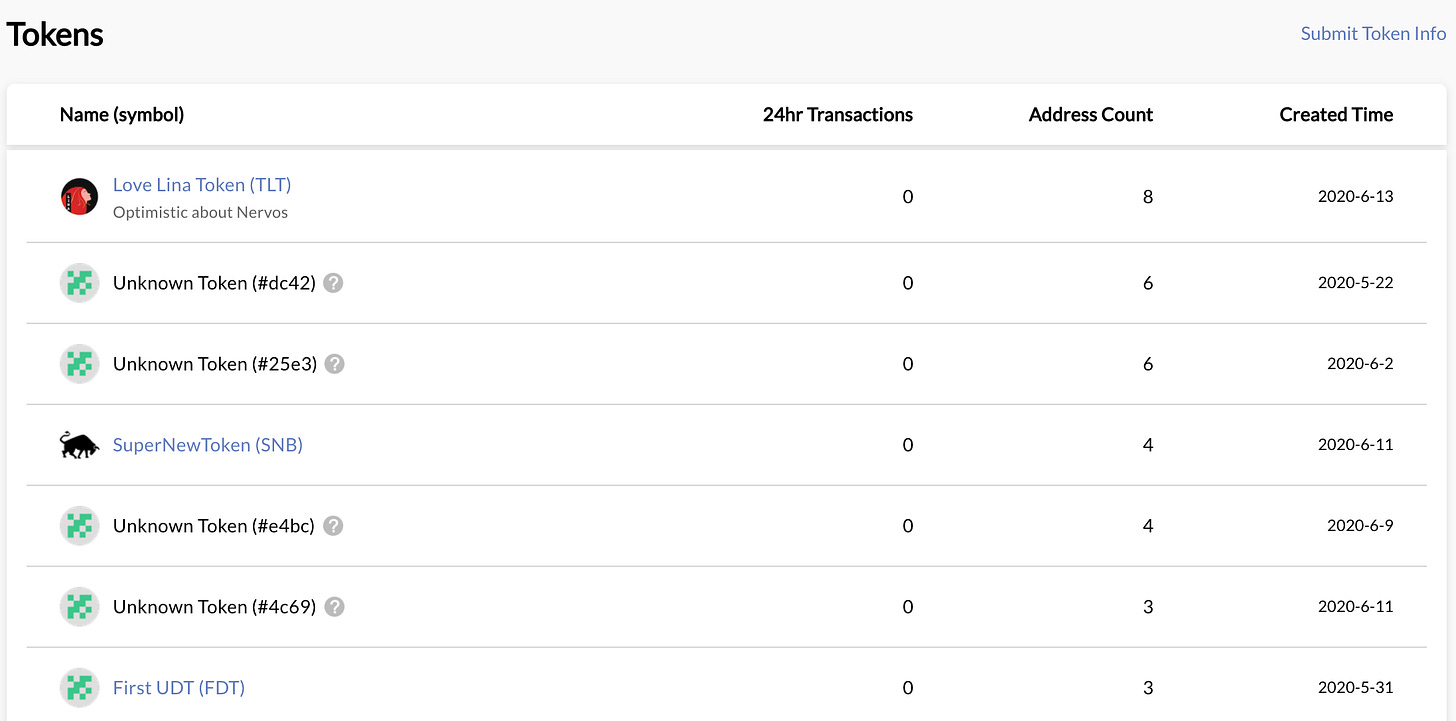Click the First UDT token identicon

coord(79,688)
